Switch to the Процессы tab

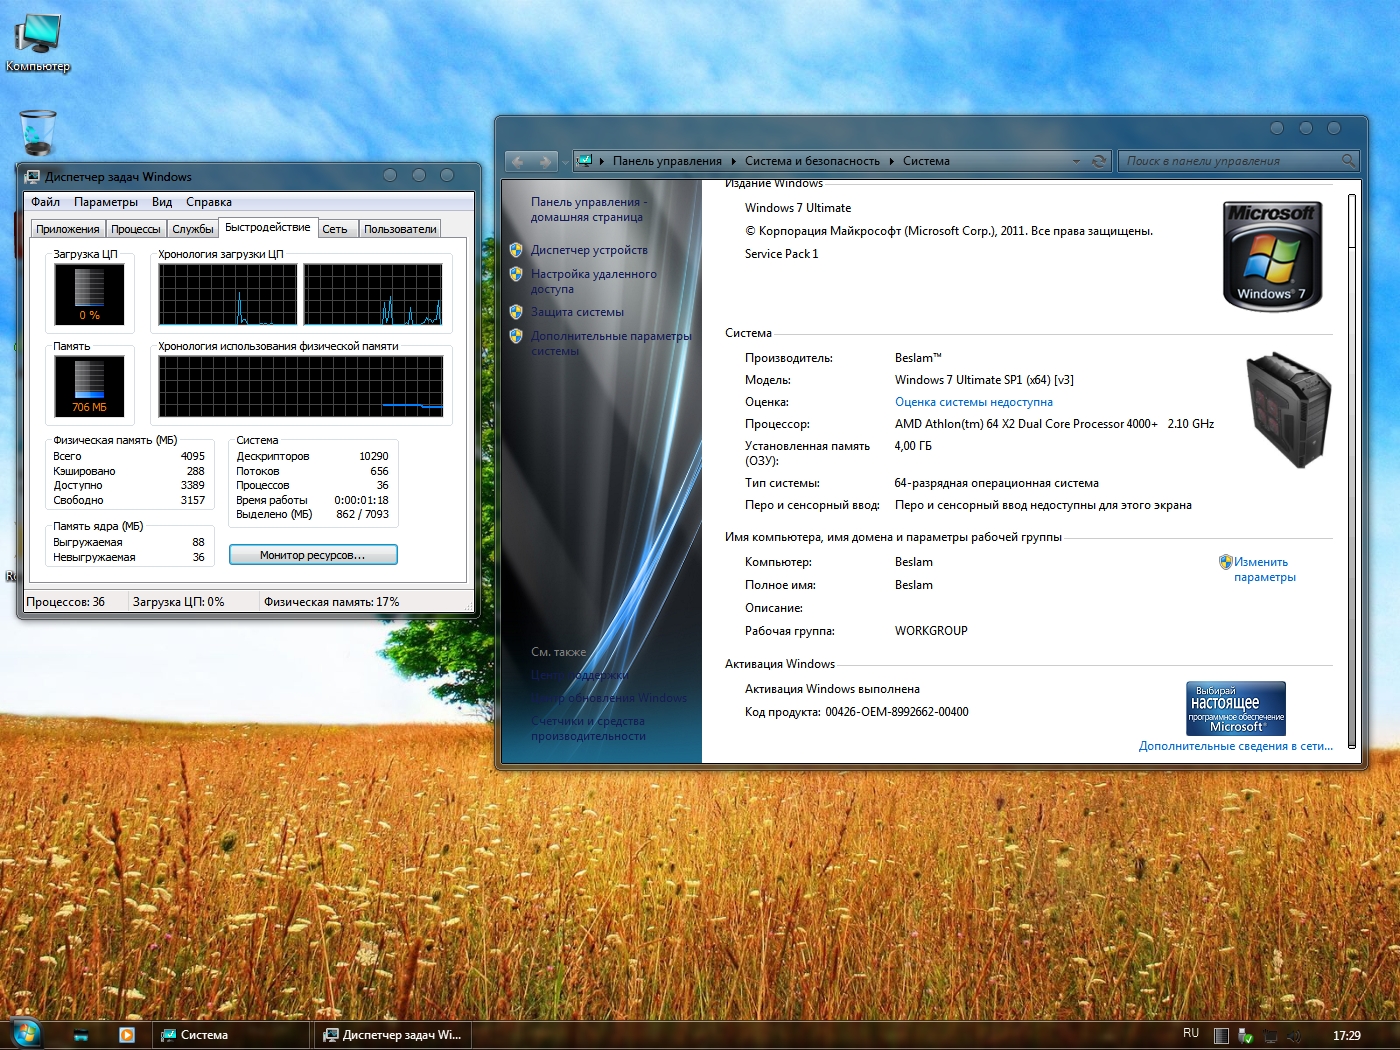pos(136,229)
